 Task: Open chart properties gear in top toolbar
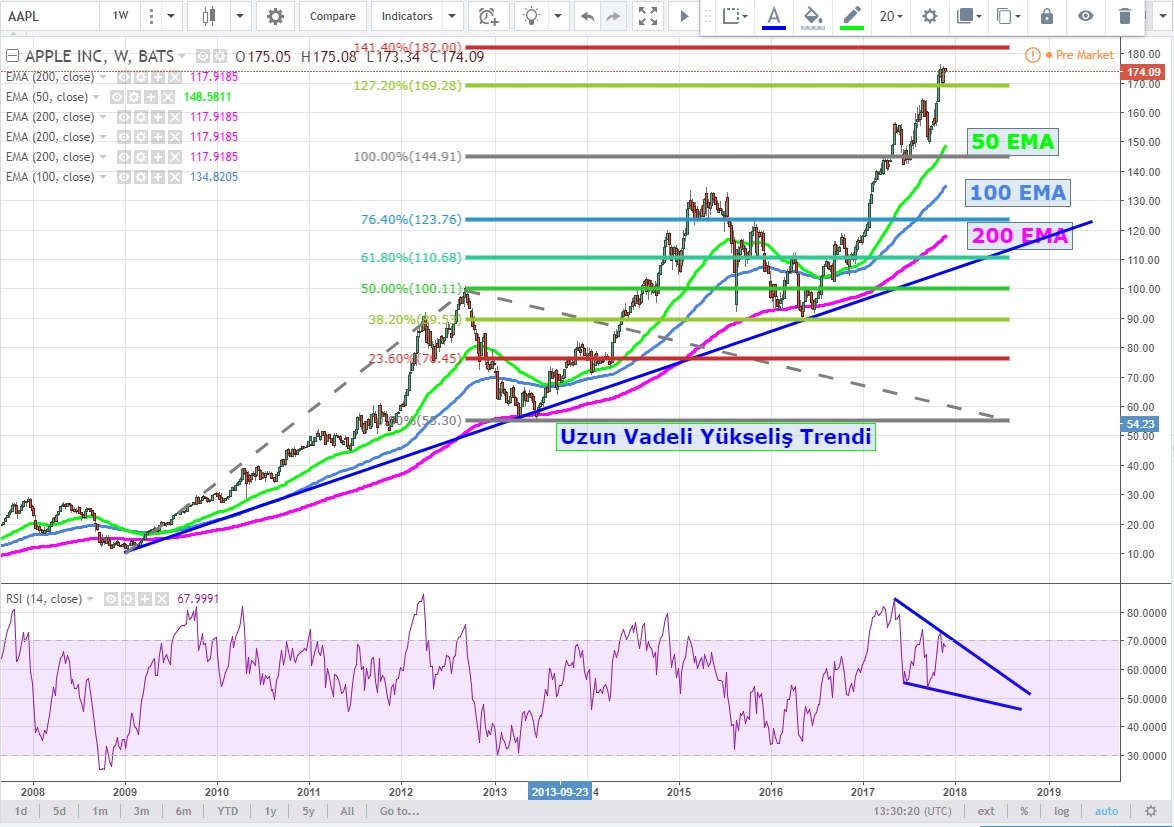pos(275,16)
